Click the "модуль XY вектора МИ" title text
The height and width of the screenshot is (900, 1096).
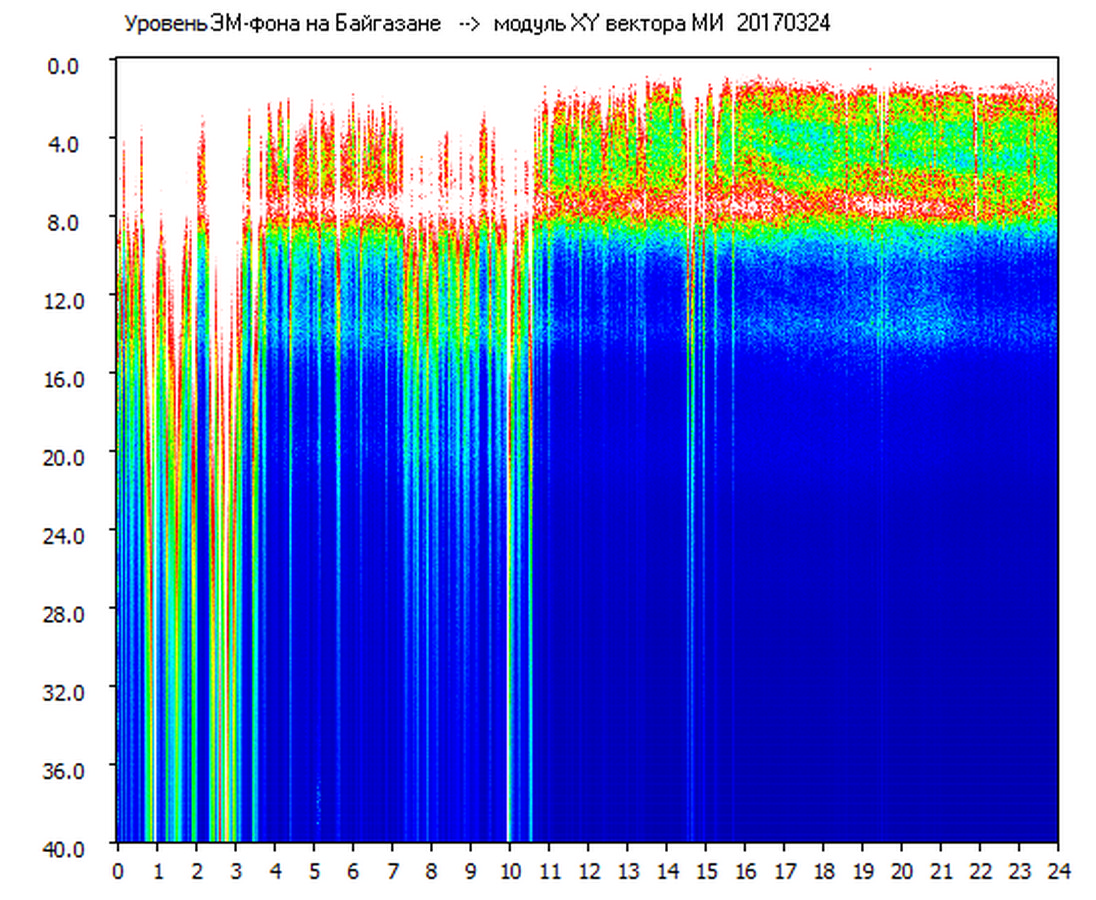click(x=609, y=24)
